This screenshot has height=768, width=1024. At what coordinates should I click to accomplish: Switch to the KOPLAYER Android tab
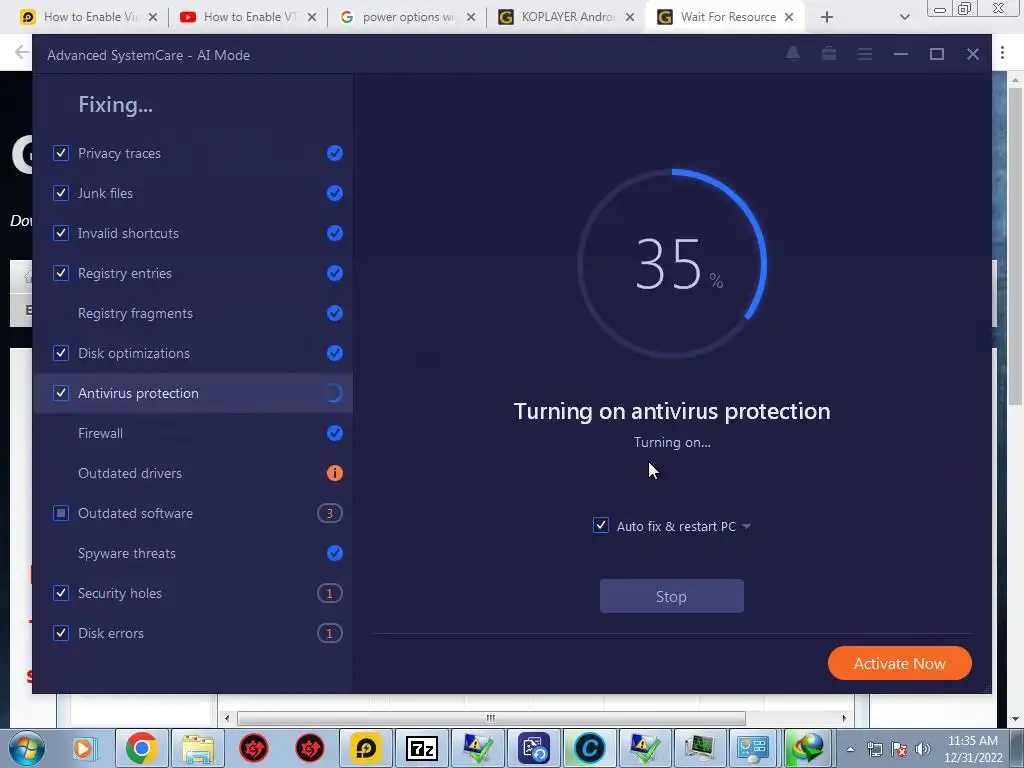click(567, 17)
